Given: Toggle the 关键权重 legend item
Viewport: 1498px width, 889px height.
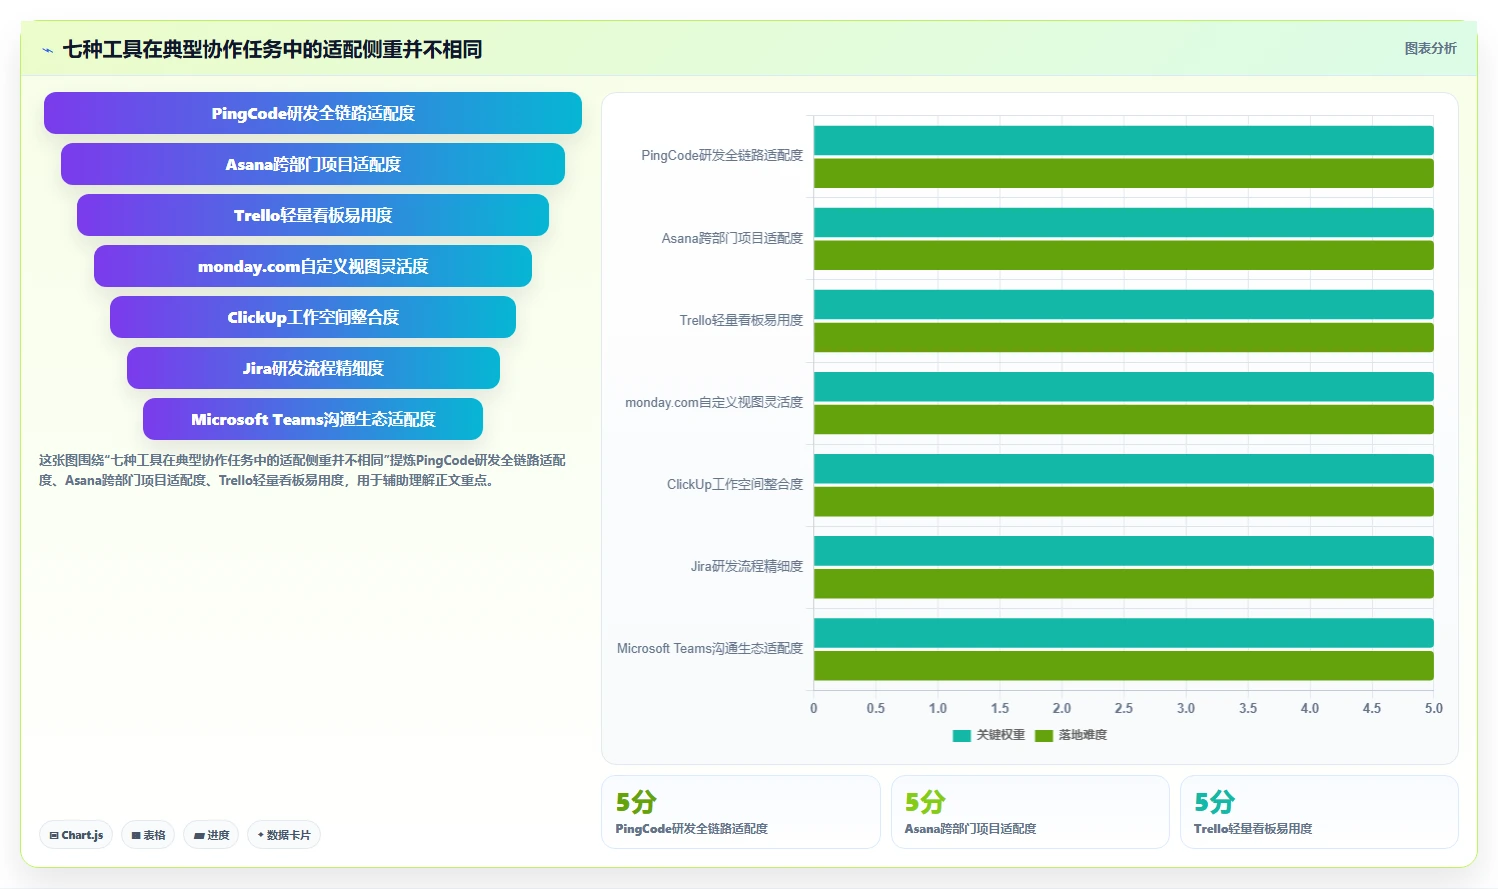Looking at the screenshot, I should [x=989, y=735].
